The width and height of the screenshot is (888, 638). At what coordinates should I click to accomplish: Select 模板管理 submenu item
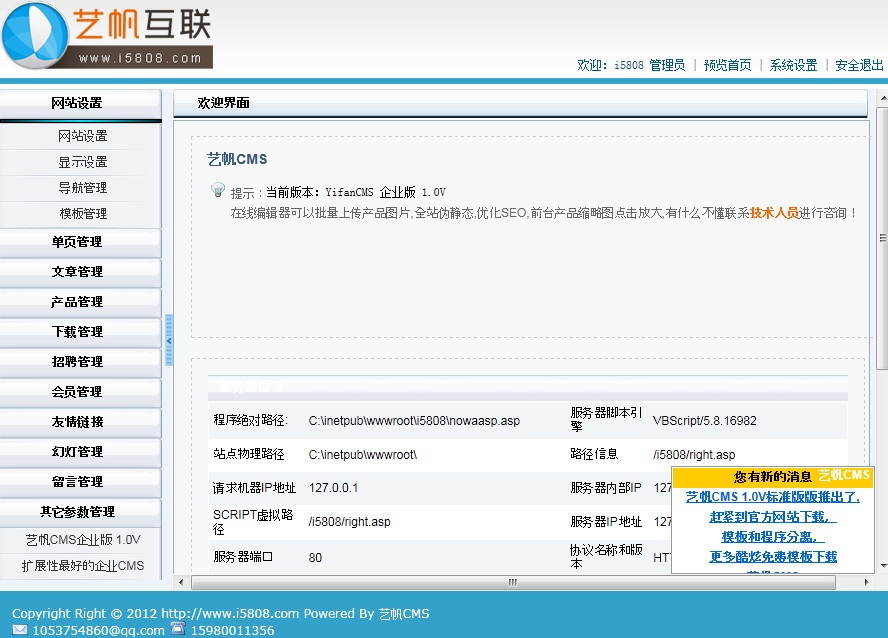click(83, 214)
